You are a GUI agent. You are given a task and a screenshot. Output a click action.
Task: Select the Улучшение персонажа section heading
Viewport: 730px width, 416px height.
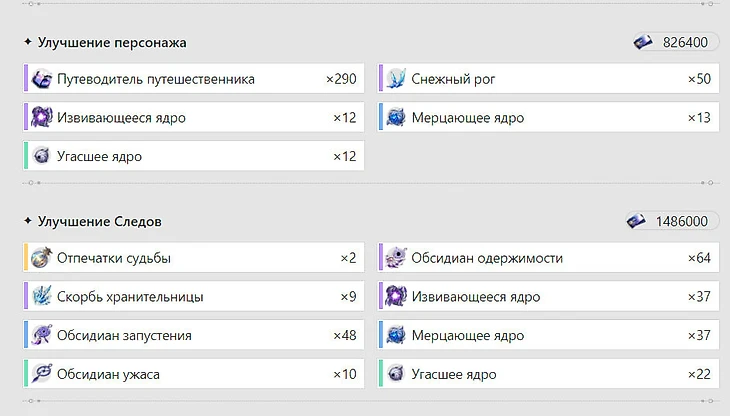point(112,43)
